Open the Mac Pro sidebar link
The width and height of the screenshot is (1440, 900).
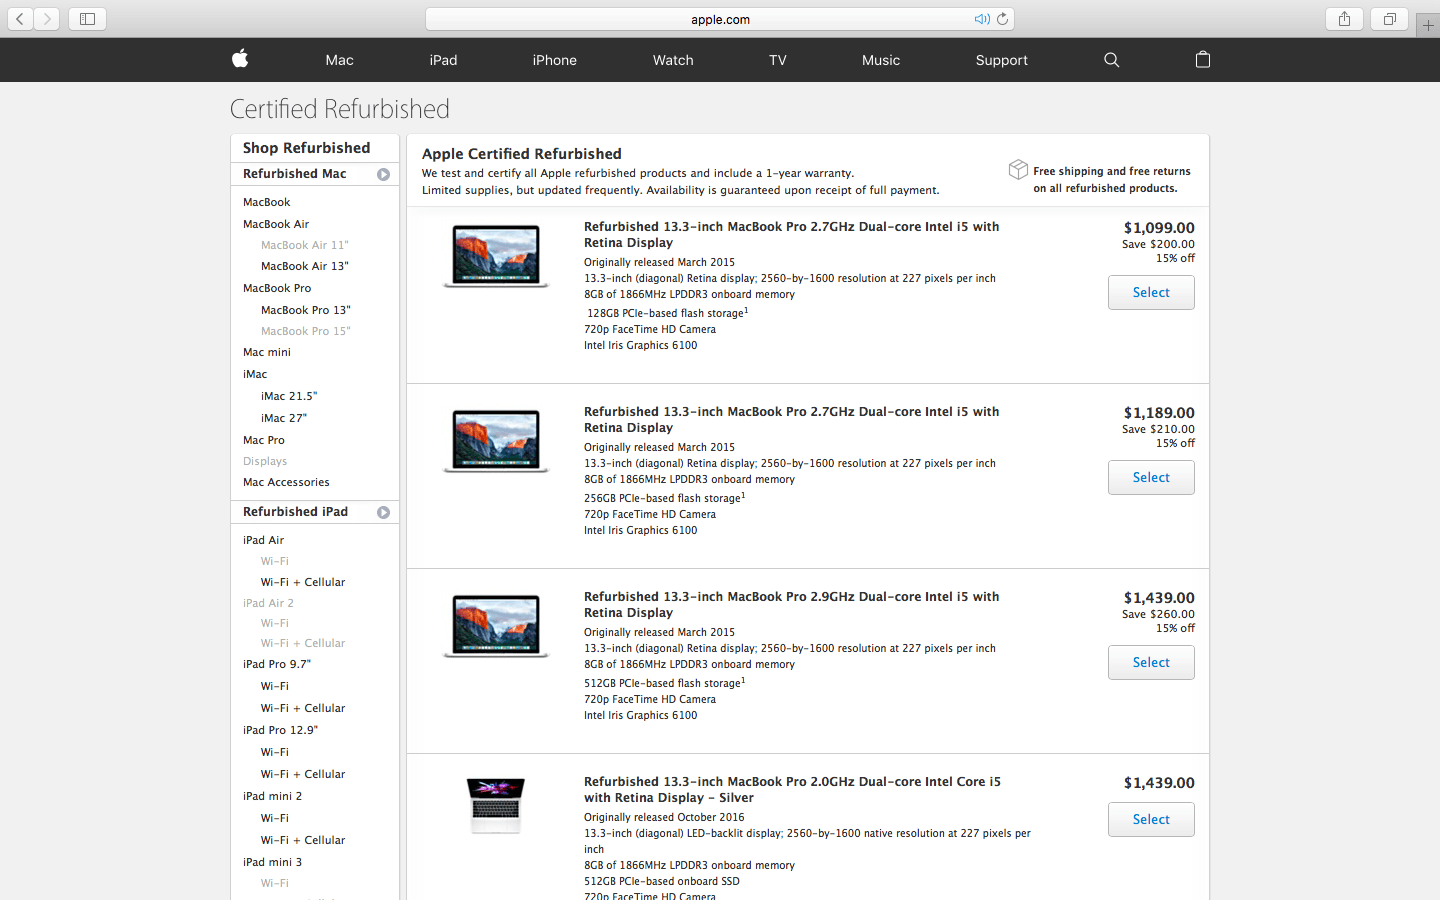click(264, 440)
